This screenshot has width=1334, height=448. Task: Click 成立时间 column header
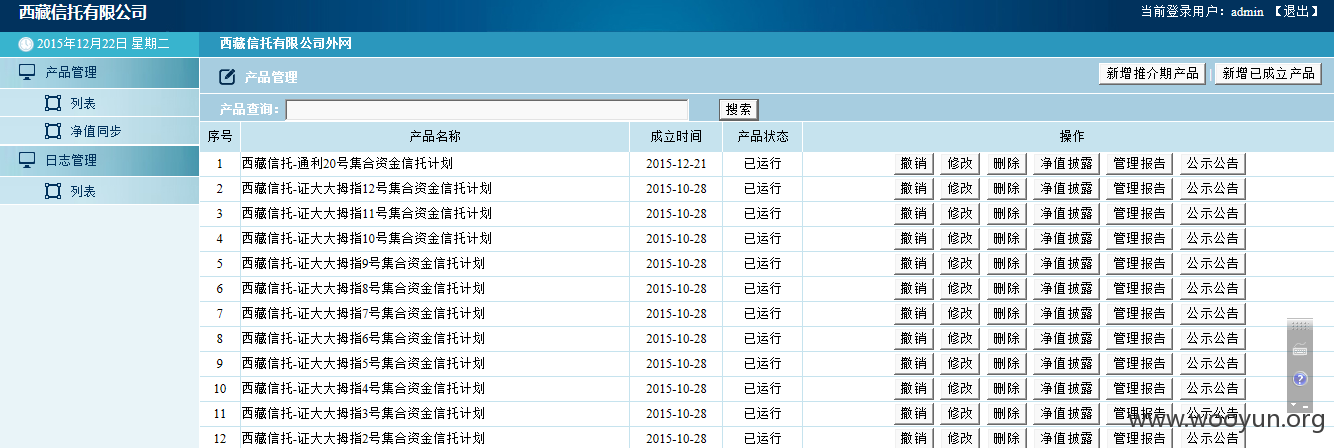pos(676,136)
